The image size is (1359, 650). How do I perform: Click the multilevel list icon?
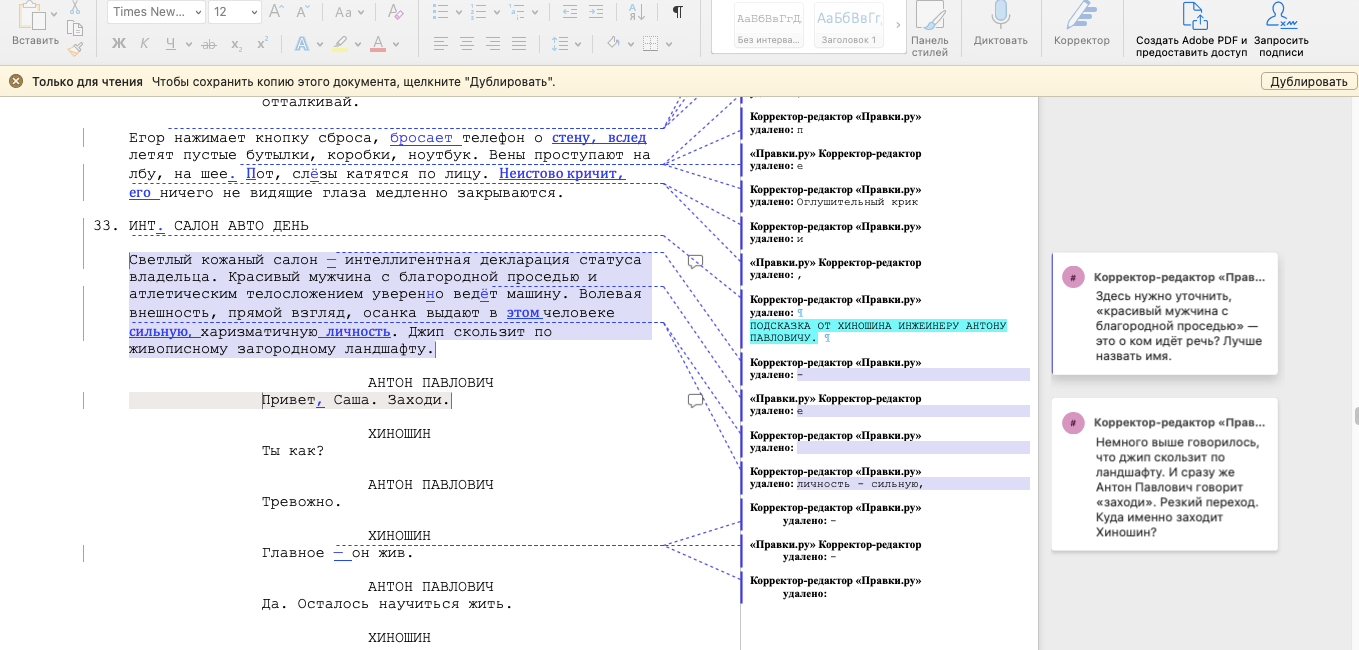click(518, 12)
